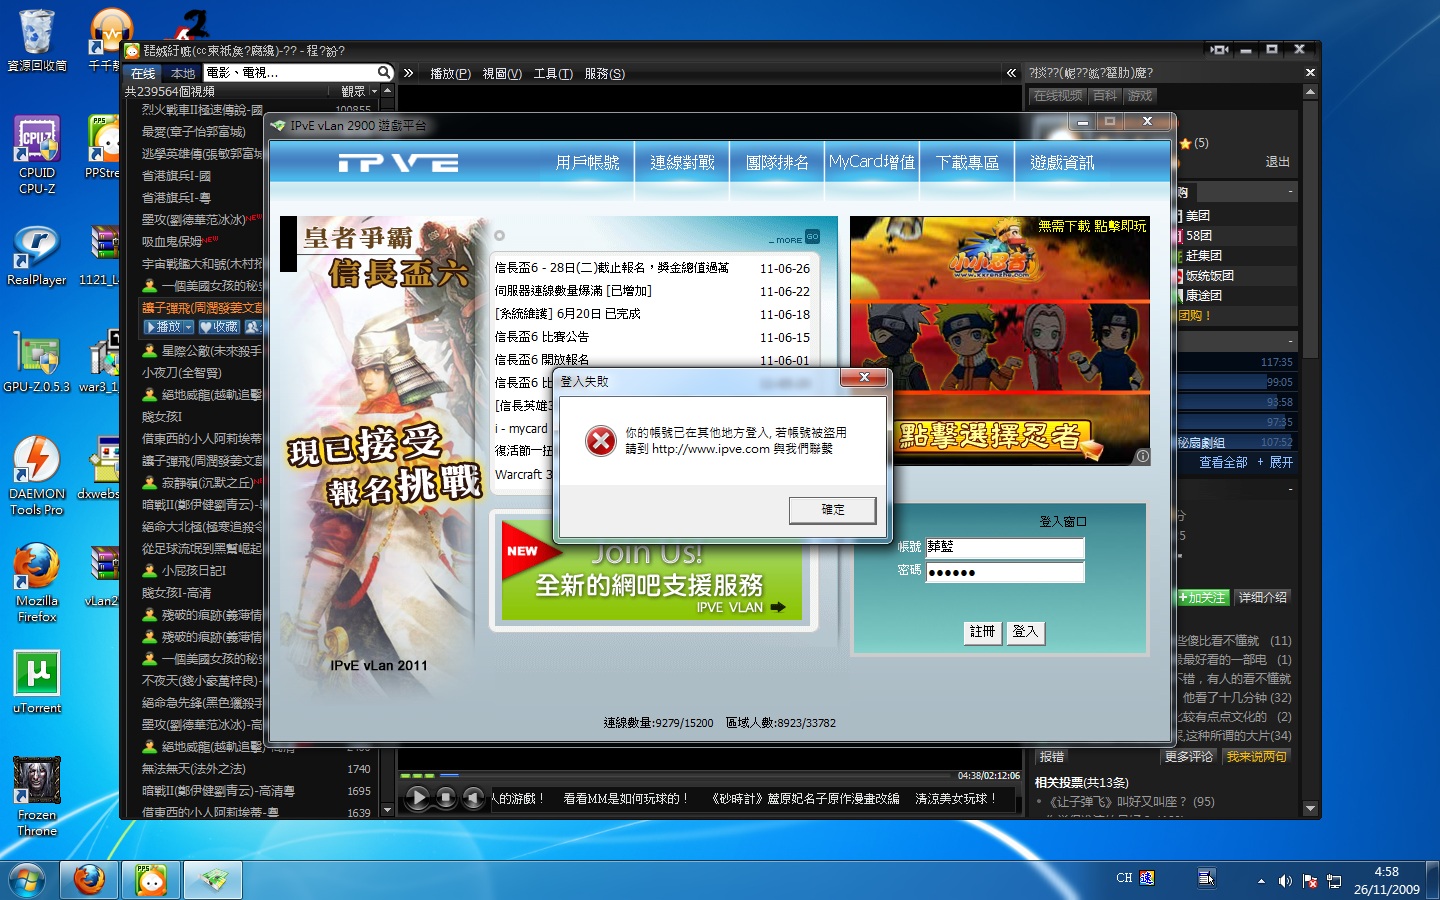Click the 收藏 favorite button in playlist
1440x900 pixels.
point(219,327)
